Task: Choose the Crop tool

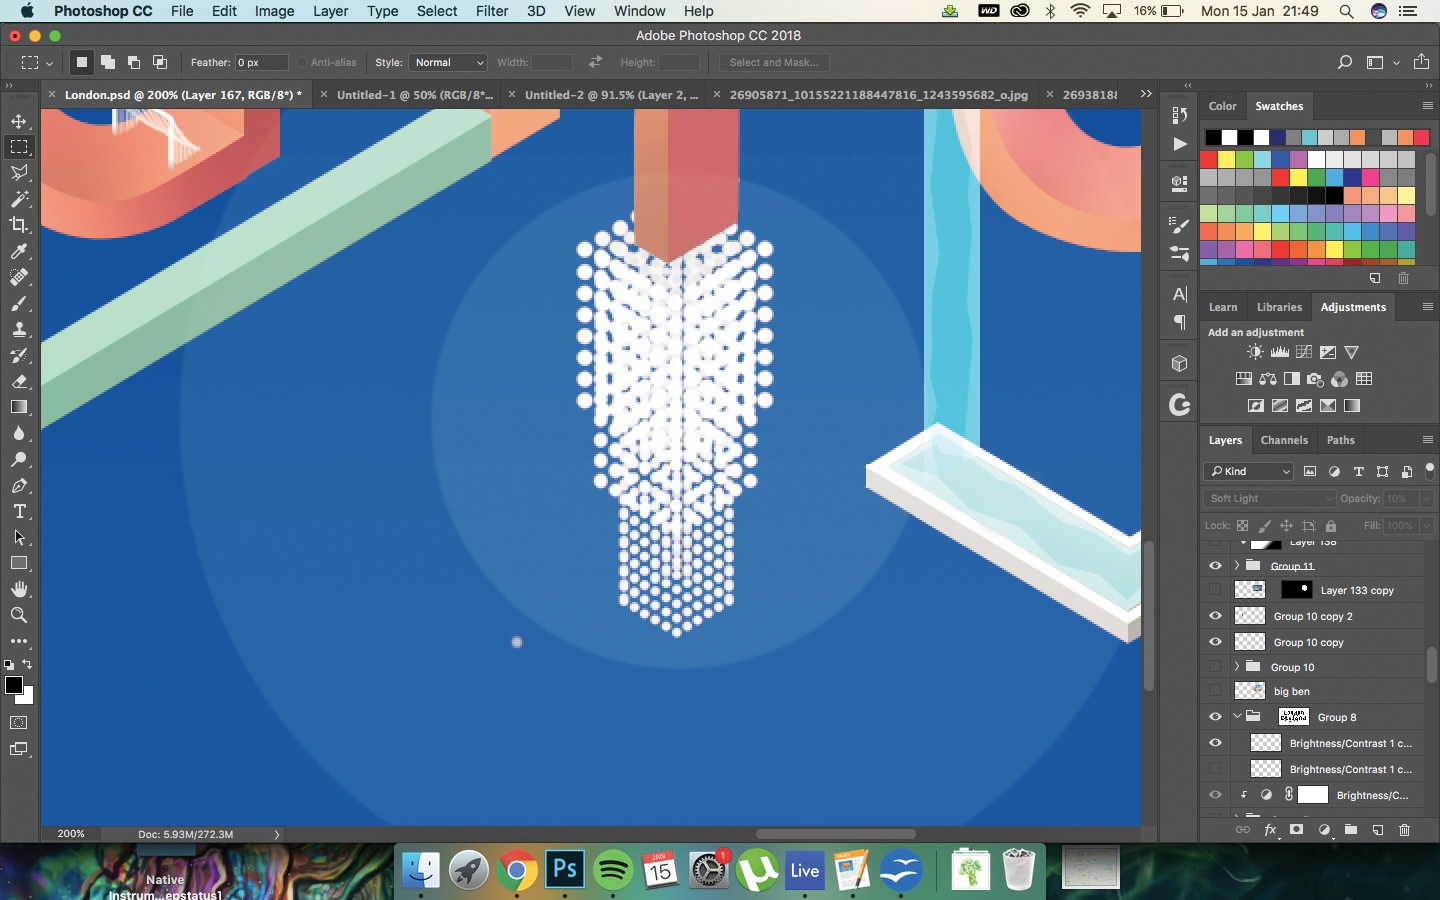Action: [19, 225]
